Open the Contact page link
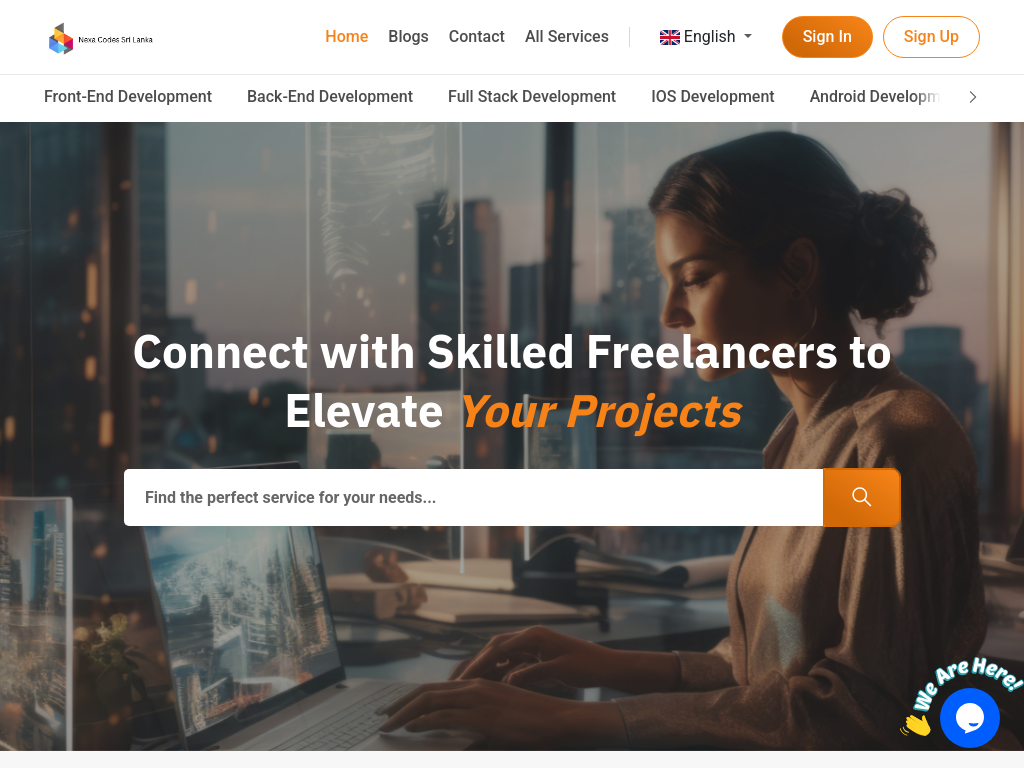This screenshot has width=1024, height=768. [476, 37]
